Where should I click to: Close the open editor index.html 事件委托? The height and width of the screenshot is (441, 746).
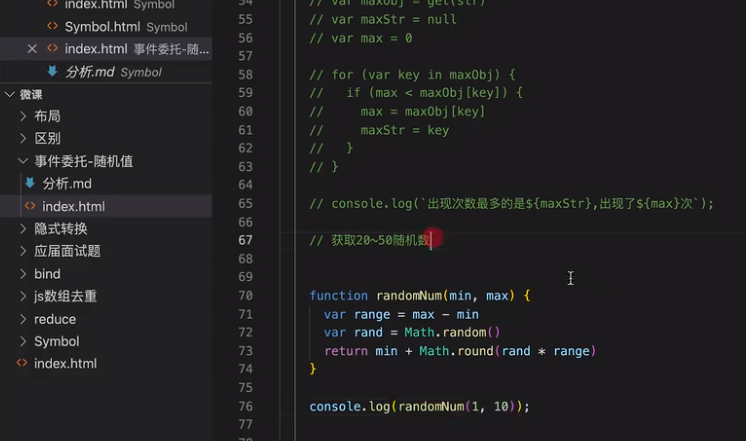tap(32, 49)
